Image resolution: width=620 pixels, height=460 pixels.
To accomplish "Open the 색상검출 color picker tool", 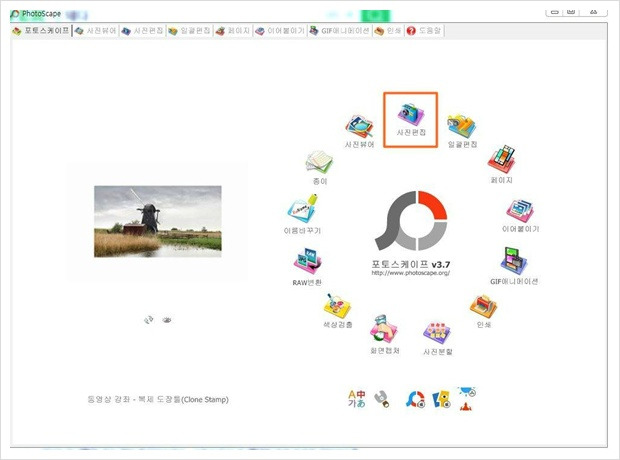I will point(337,311).
